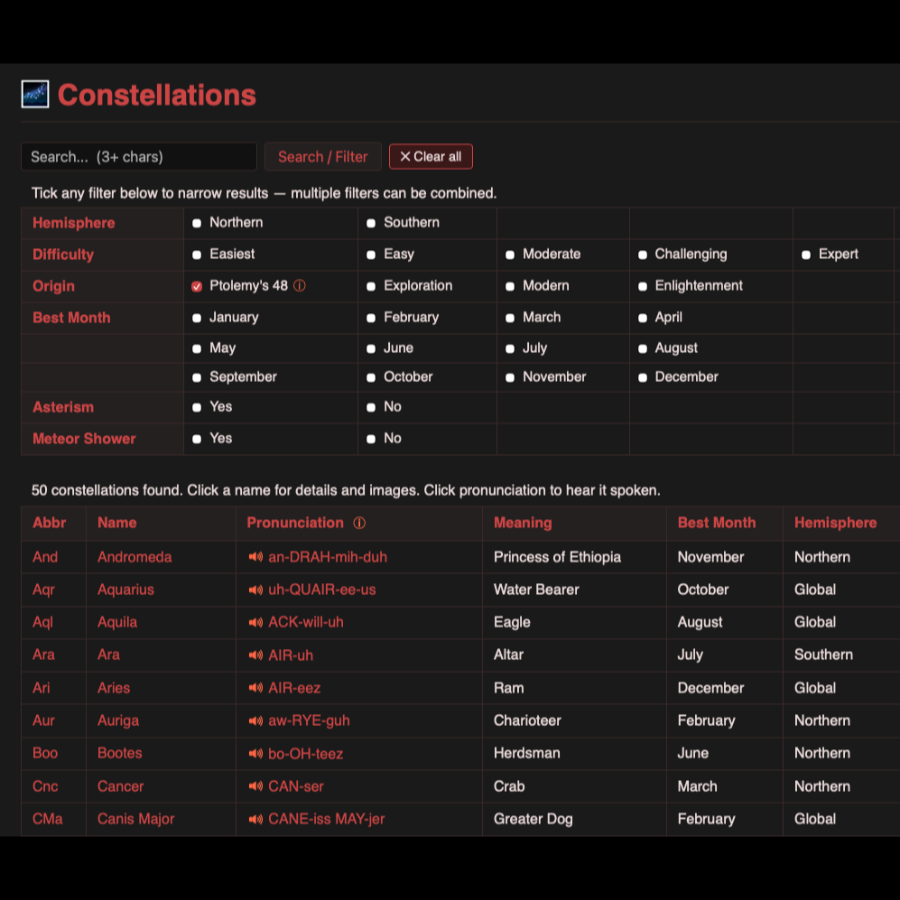
Task: Tick the Challenging difficulty checkbox
Action: pos(642,255)
